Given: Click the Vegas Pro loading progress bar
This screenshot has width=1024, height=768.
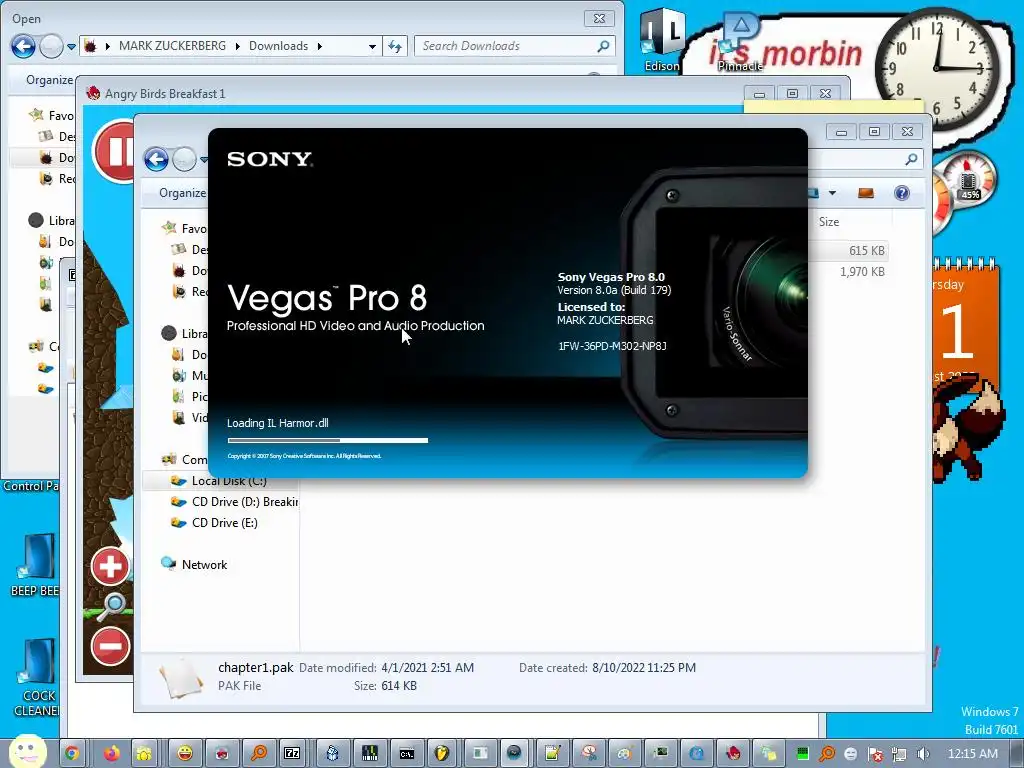Looking at the screenshot, I should (x=328, y=440).
